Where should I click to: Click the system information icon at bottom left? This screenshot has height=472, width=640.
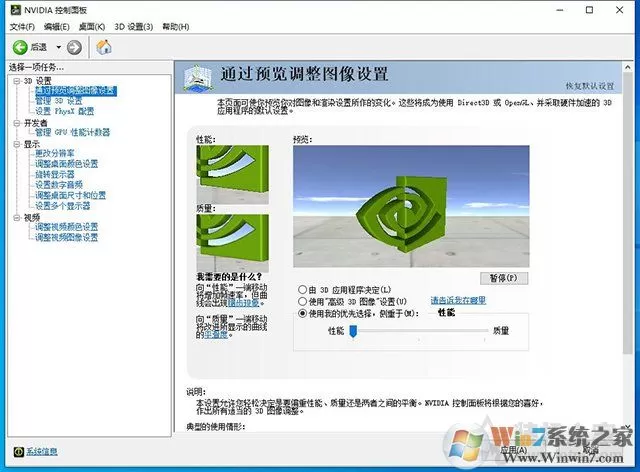[18, 452]
